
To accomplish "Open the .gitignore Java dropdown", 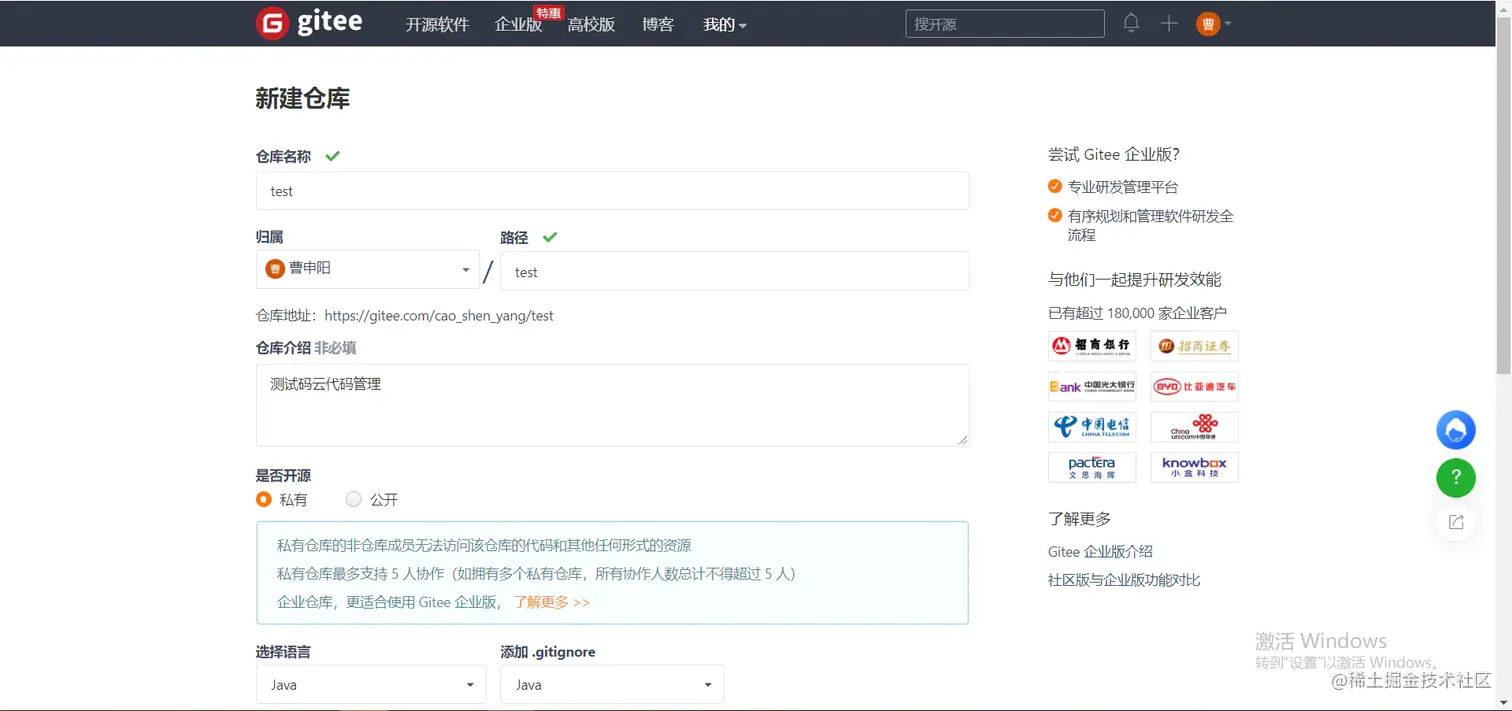I will (612, 685).
